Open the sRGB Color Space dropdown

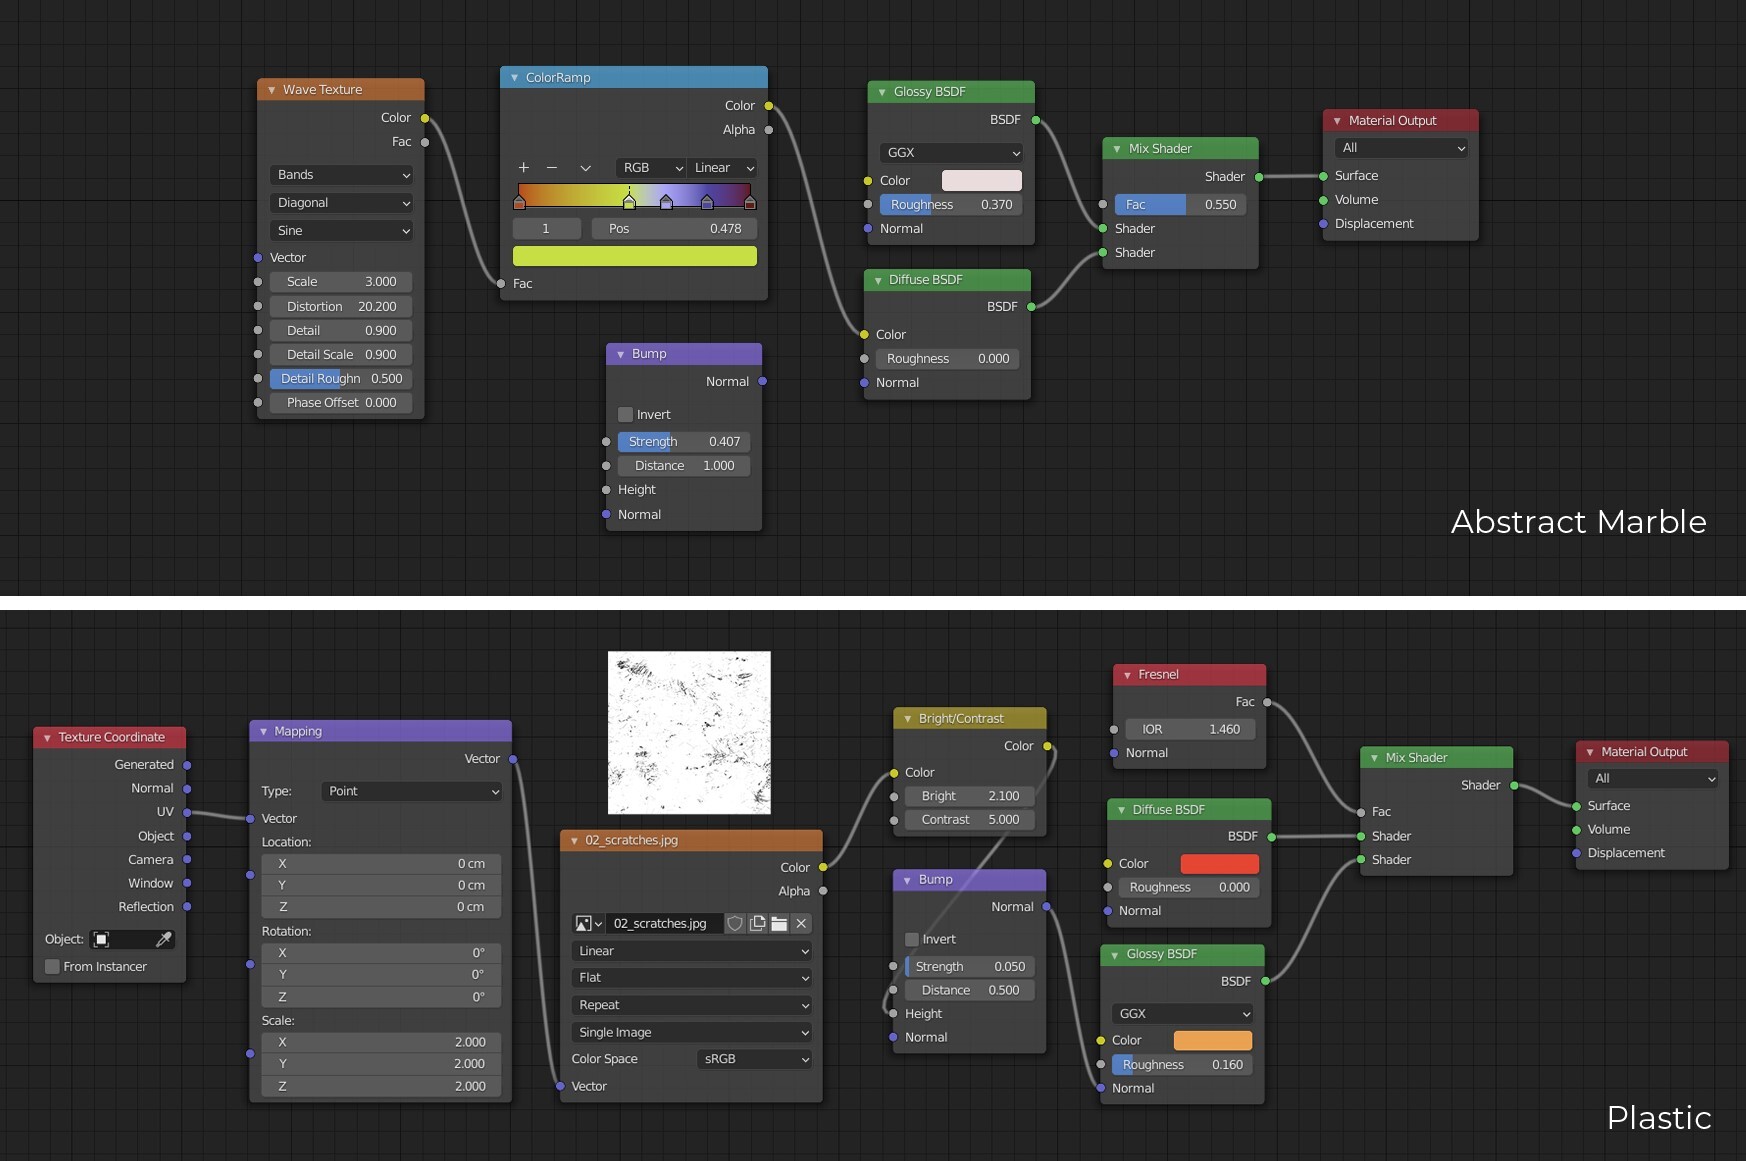pyautogui.click(x=754, y=1059)
